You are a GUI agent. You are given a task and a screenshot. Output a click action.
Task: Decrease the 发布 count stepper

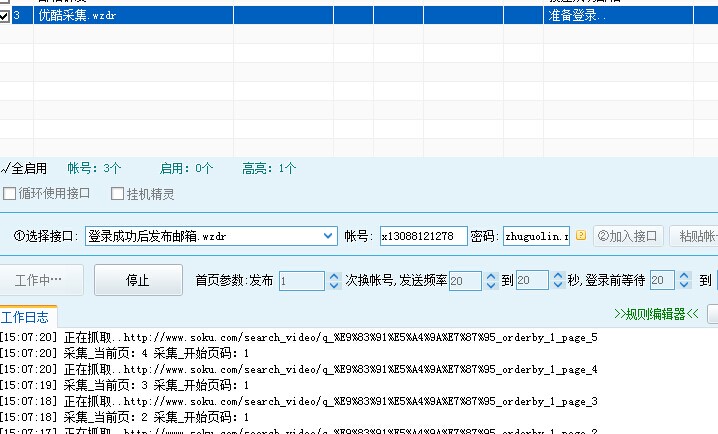pos(334,285)
